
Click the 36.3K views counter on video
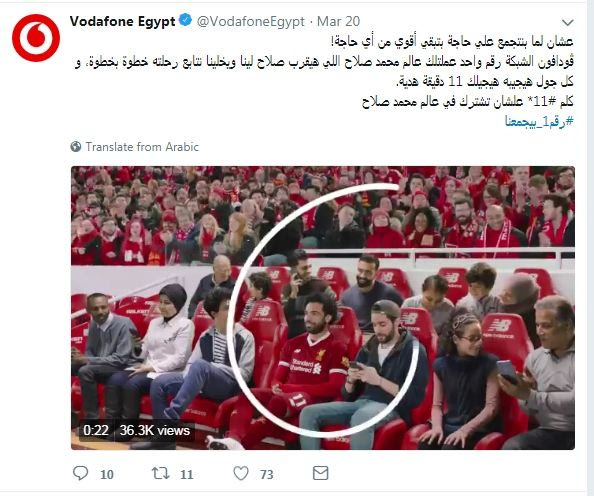click(155, 430)
